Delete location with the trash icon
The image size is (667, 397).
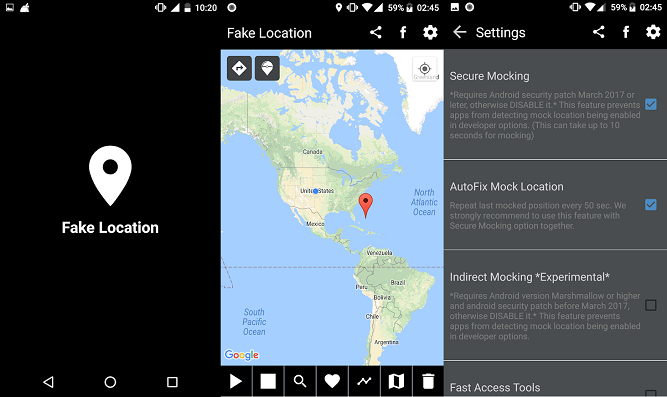click(x=428, y=381)
